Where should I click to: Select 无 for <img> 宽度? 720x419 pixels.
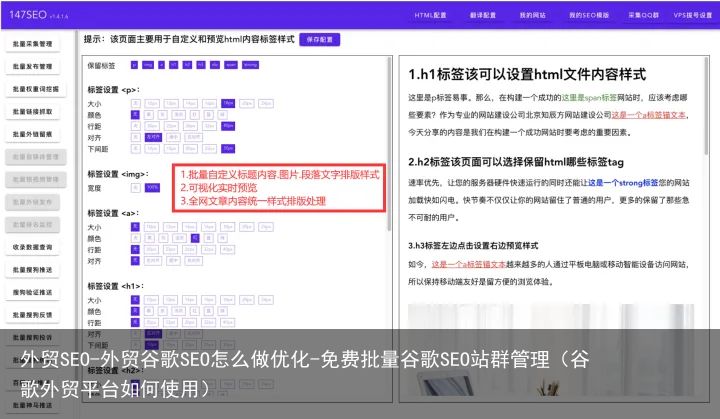135,187
